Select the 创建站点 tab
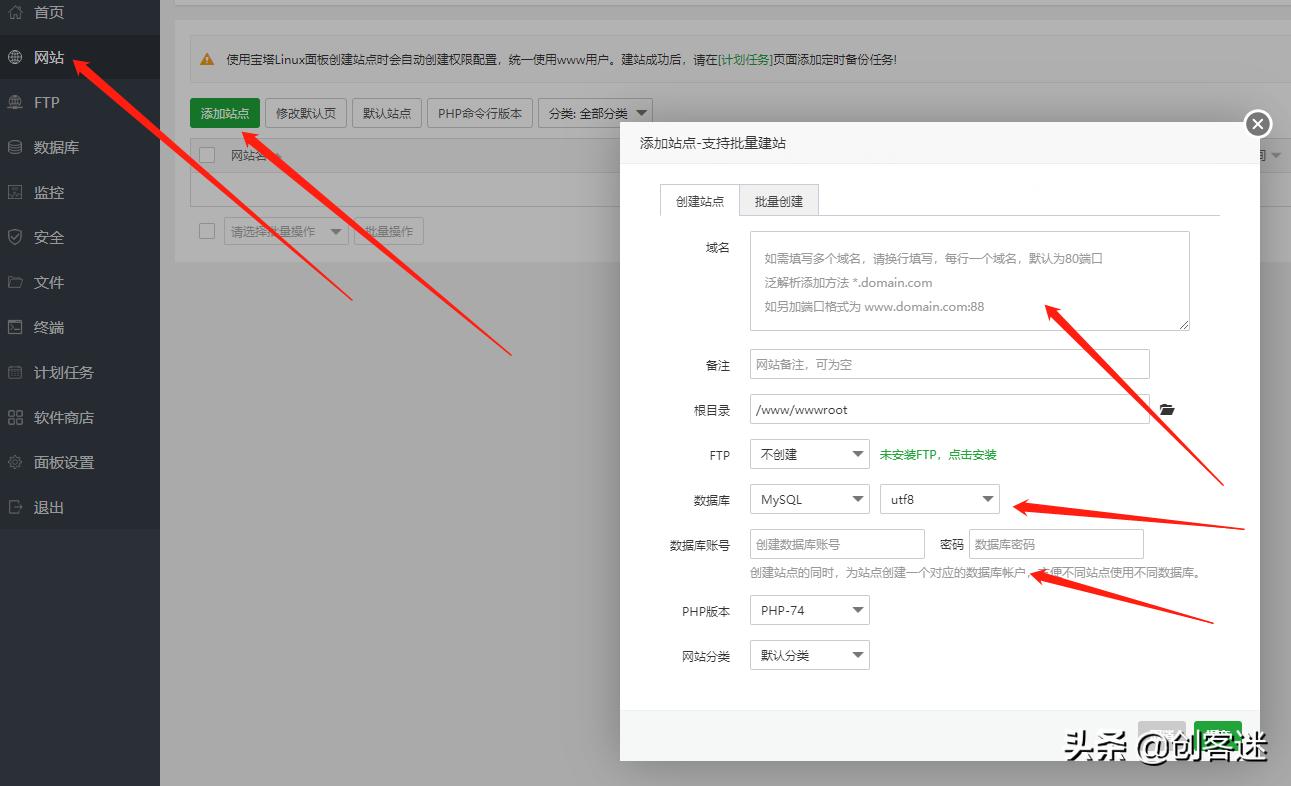The image size is (1291, 786). point(699,200)
